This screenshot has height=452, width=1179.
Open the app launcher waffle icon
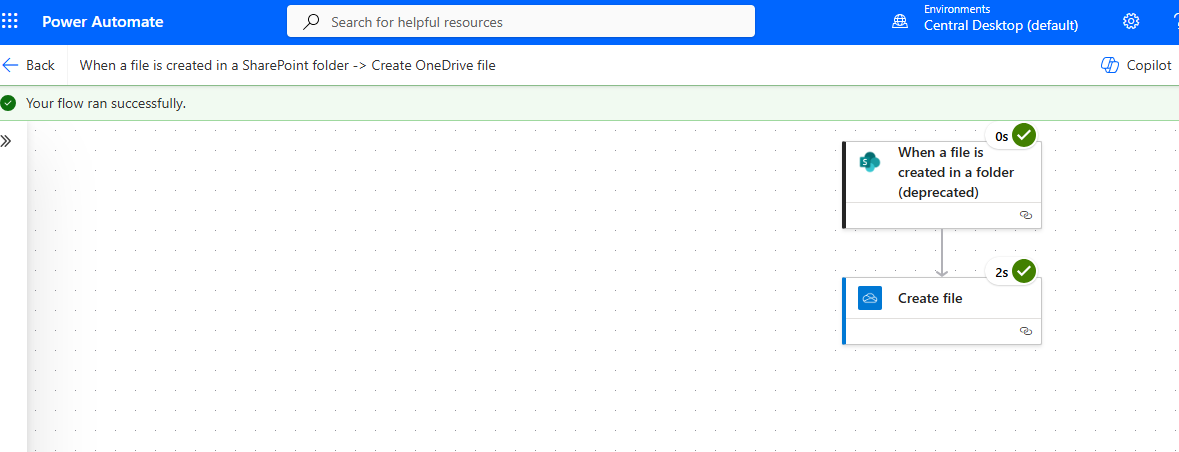10,21
